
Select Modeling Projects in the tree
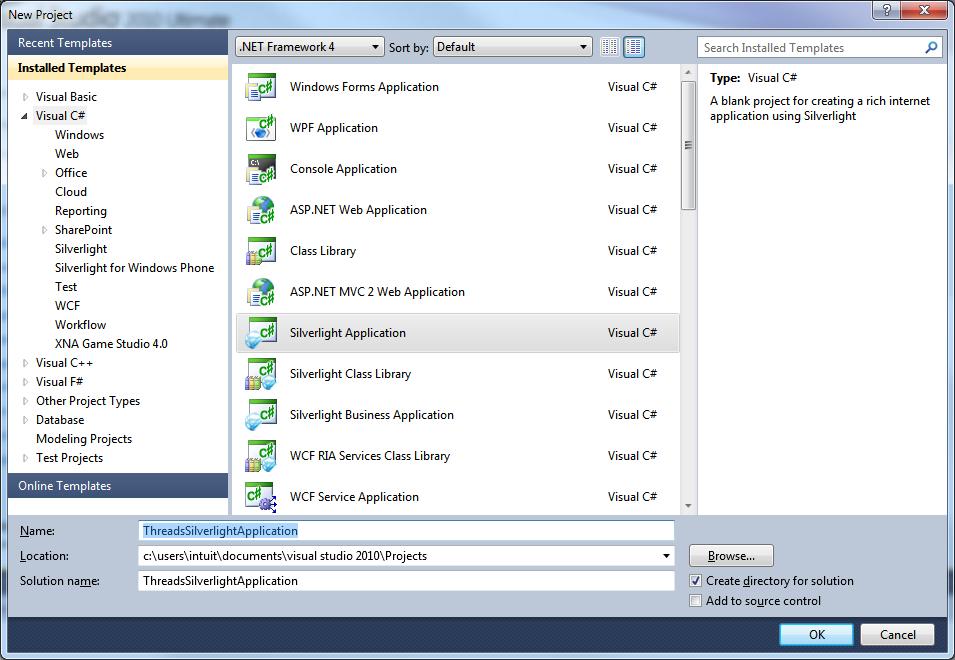(84, 439)
